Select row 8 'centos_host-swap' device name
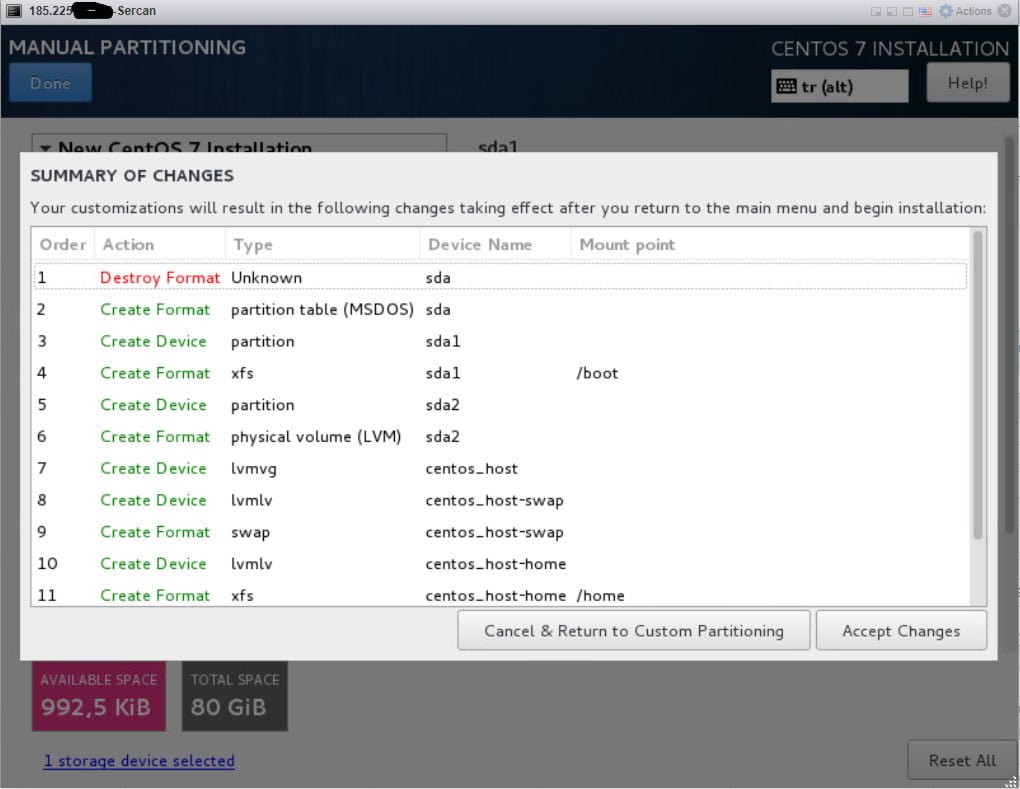The width and height of the screenshot is (1020, 789). point(494,500)
